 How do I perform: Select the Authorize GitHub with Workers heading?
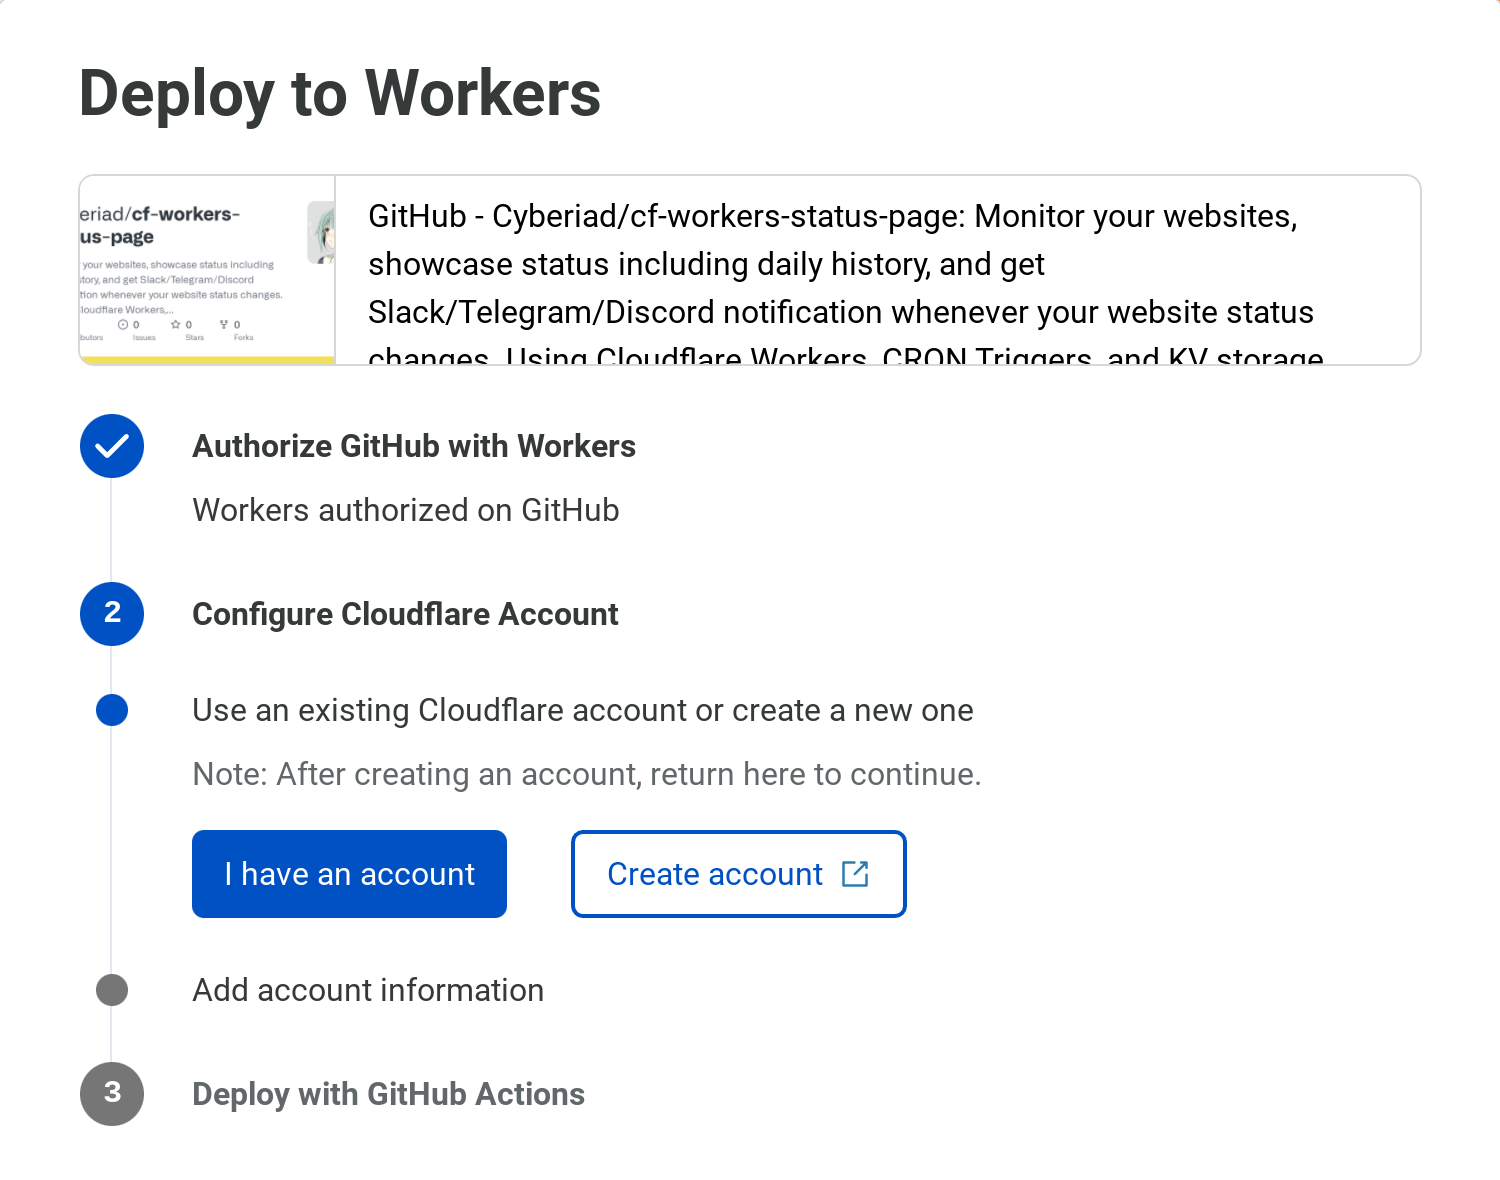point(414,446)
